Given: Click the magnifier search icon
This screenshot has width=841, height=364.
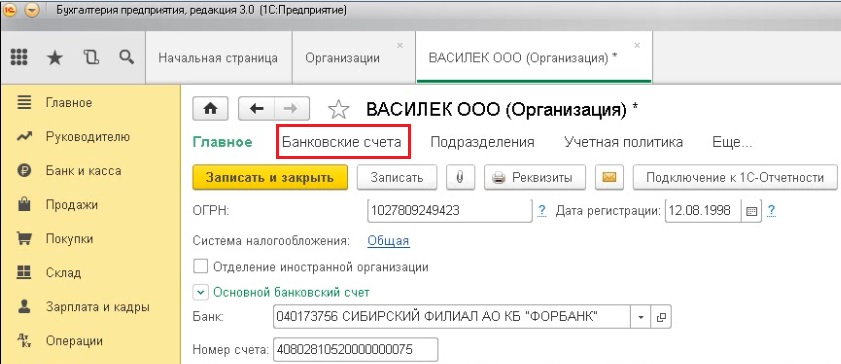Looking at the screenshot, I should point(127,57).
